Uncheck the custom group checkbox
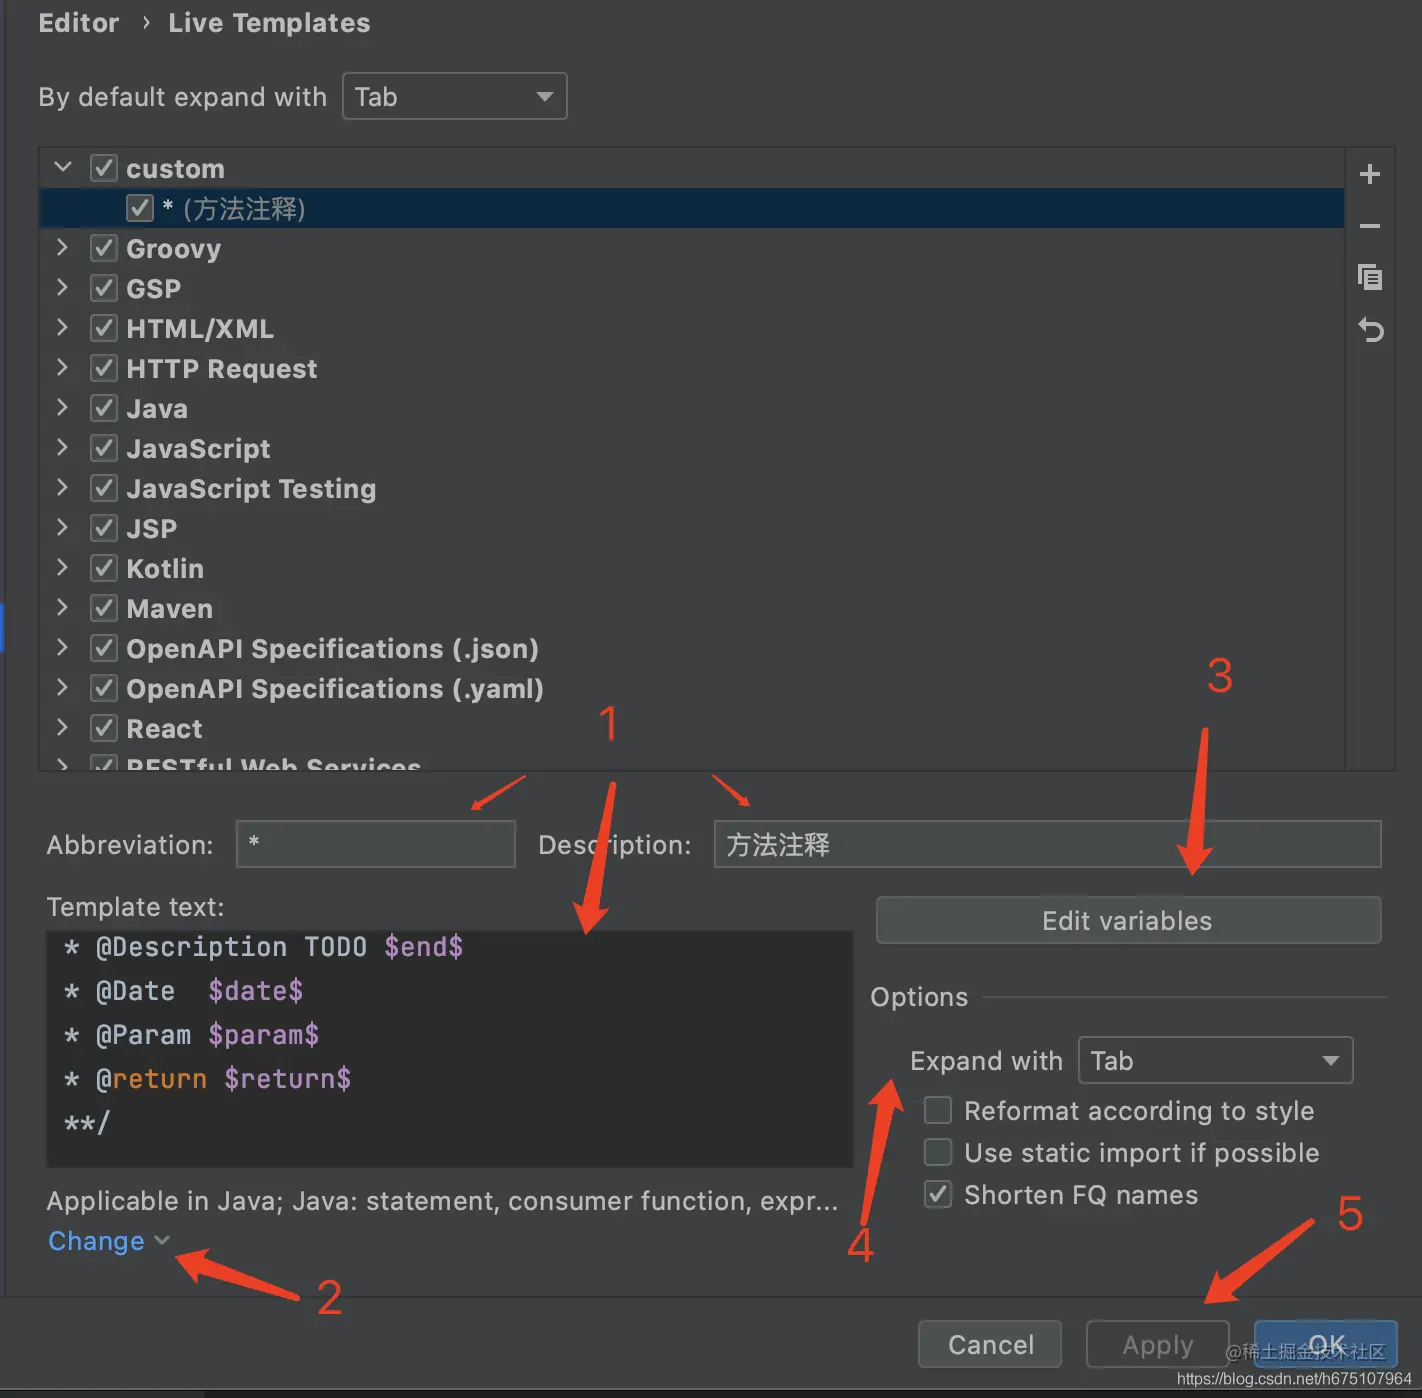1422x1398 pixels. point(104,168)
